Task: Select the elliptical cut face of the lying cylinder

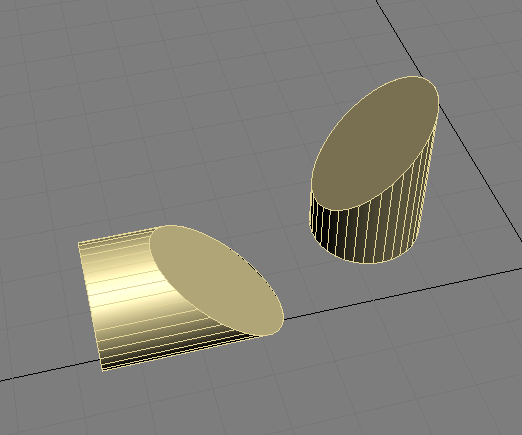Action: click(x=217, y=281)
